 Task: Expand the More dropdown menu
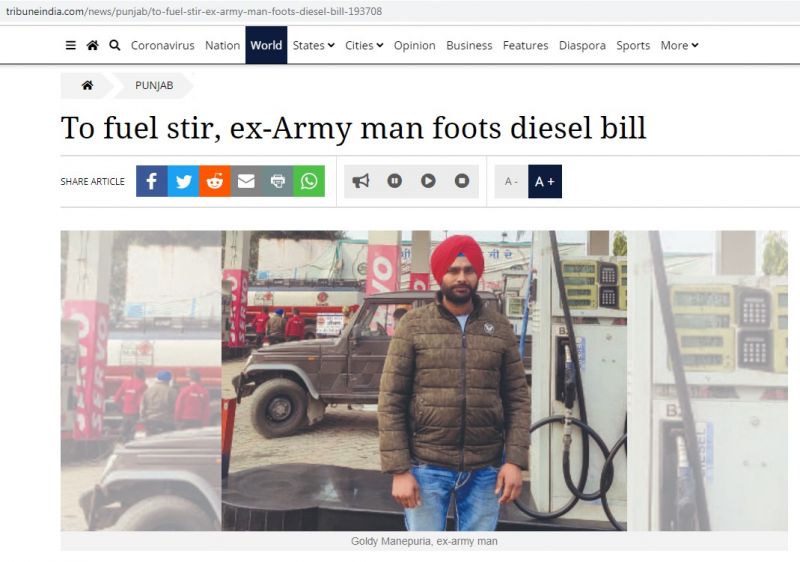click(x=679, y=45)
